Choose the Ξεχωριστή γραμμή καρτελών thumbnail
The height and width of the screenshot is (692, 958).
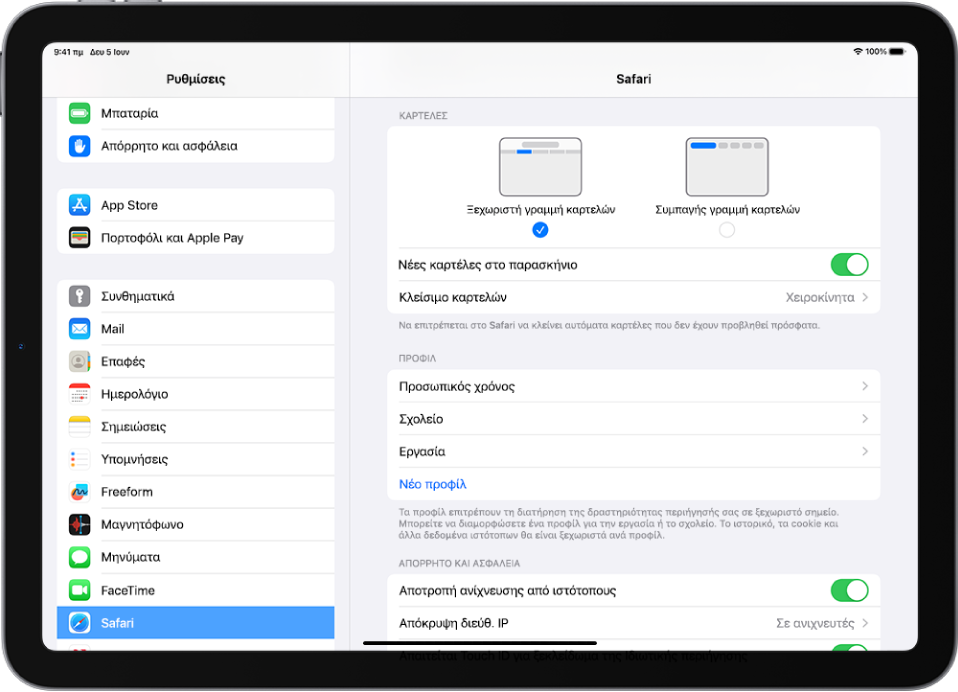click(540, 167)
